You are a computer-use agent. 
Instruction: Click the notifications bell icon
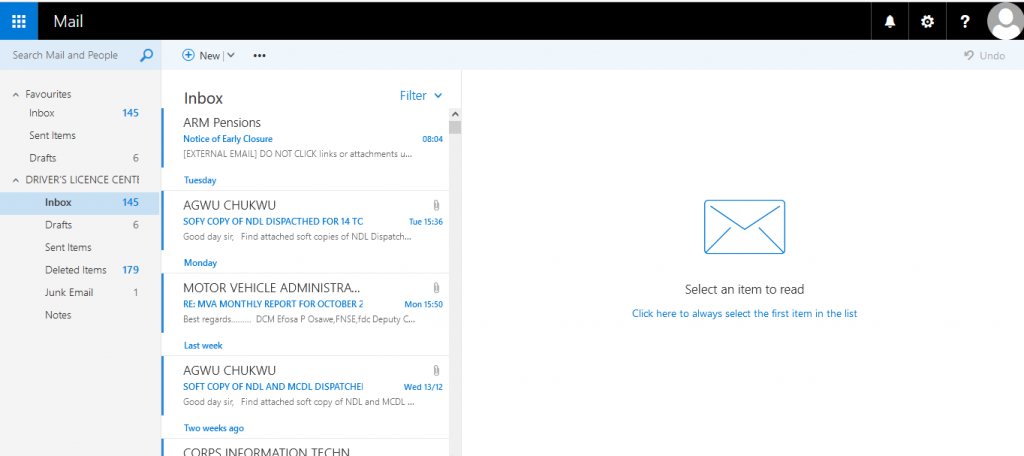pos(890,21)
